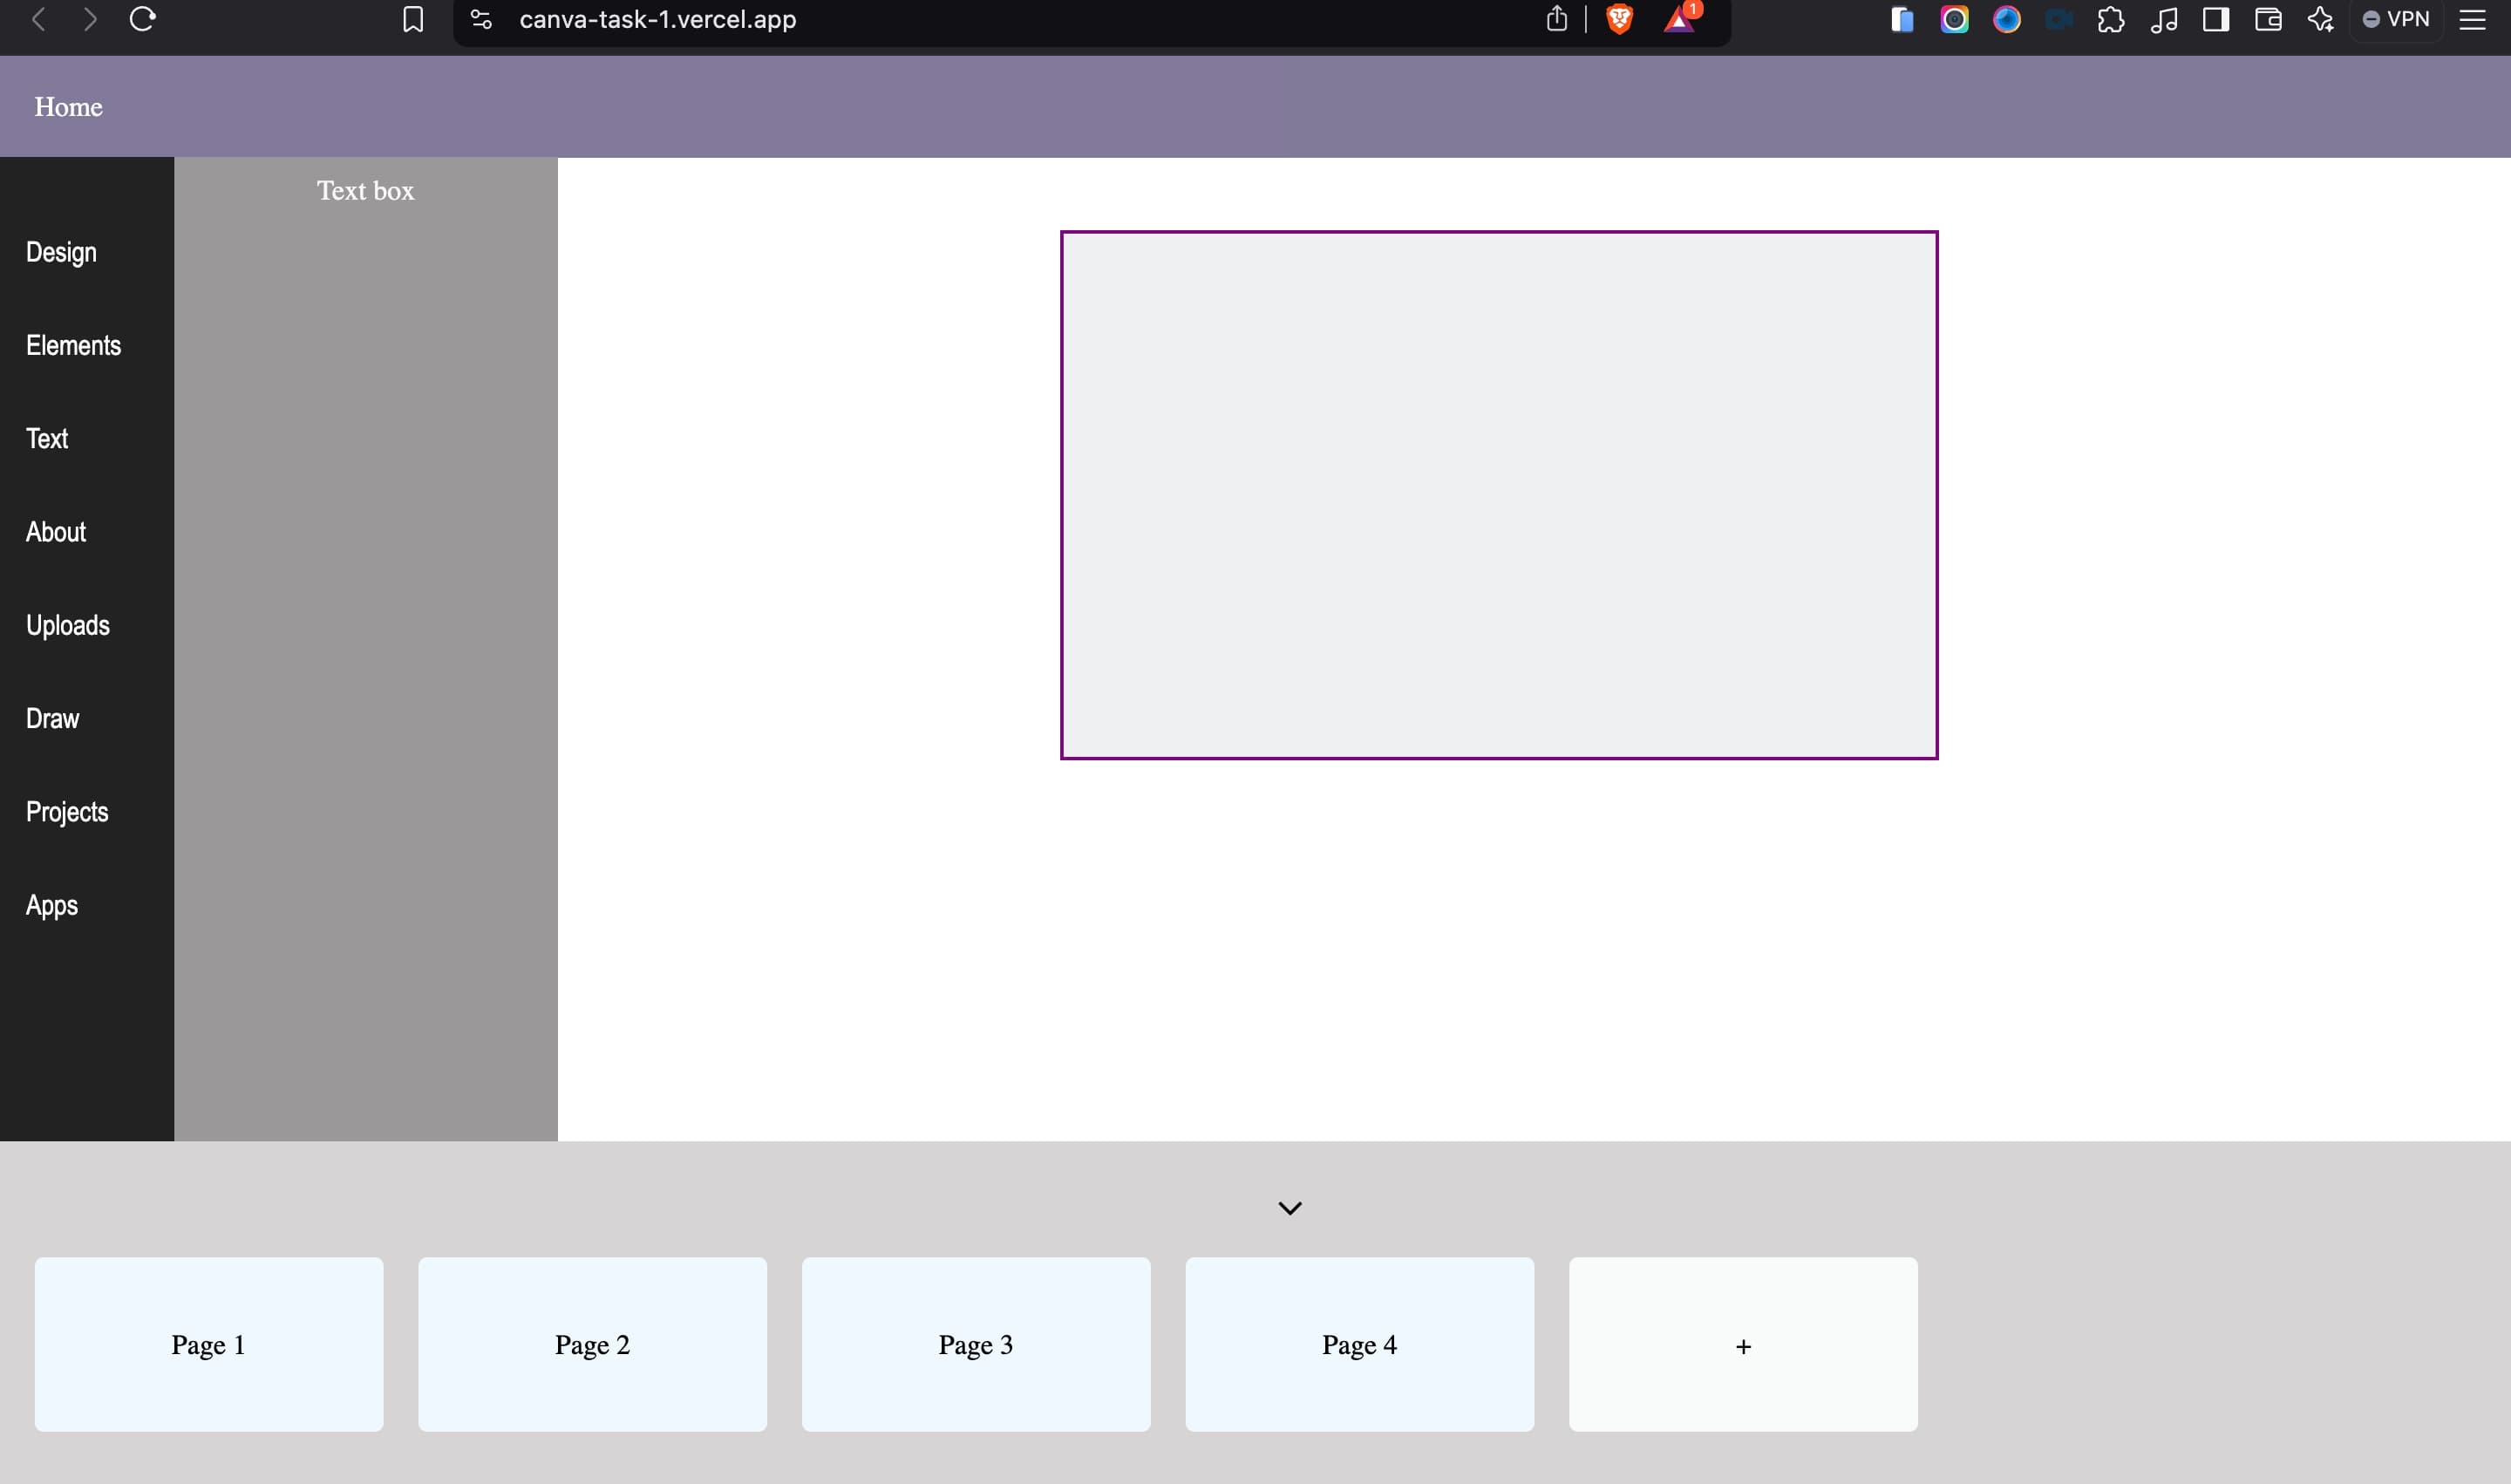Collapse the pages tray with the chevron
Screen dimensions: 2511x1484
click(x=1290, y=1208)
